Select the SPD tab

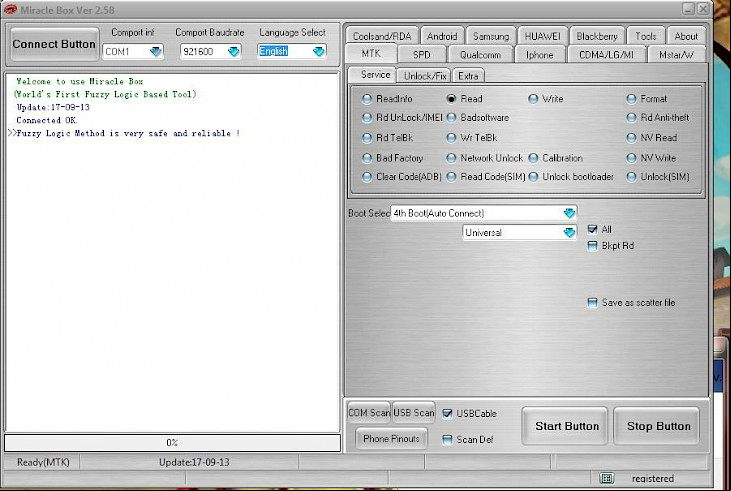pyautogui.click(x=421, y=55)
